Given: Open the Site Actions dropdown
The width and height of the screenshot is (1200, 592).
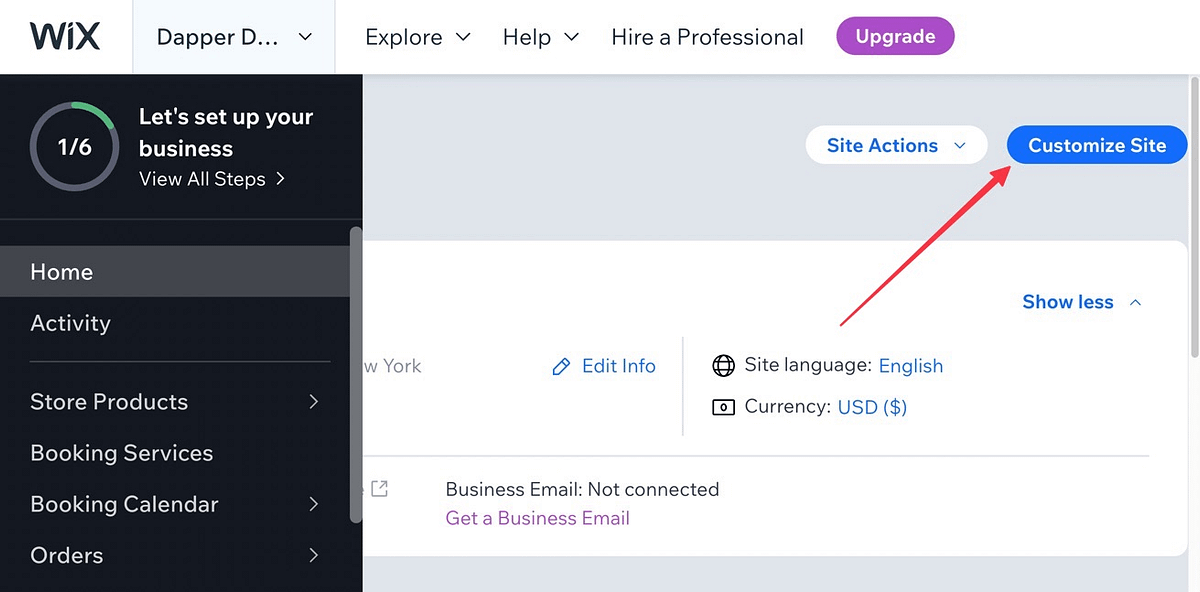Looking at the screenshot, I should (x=896, y=144).
